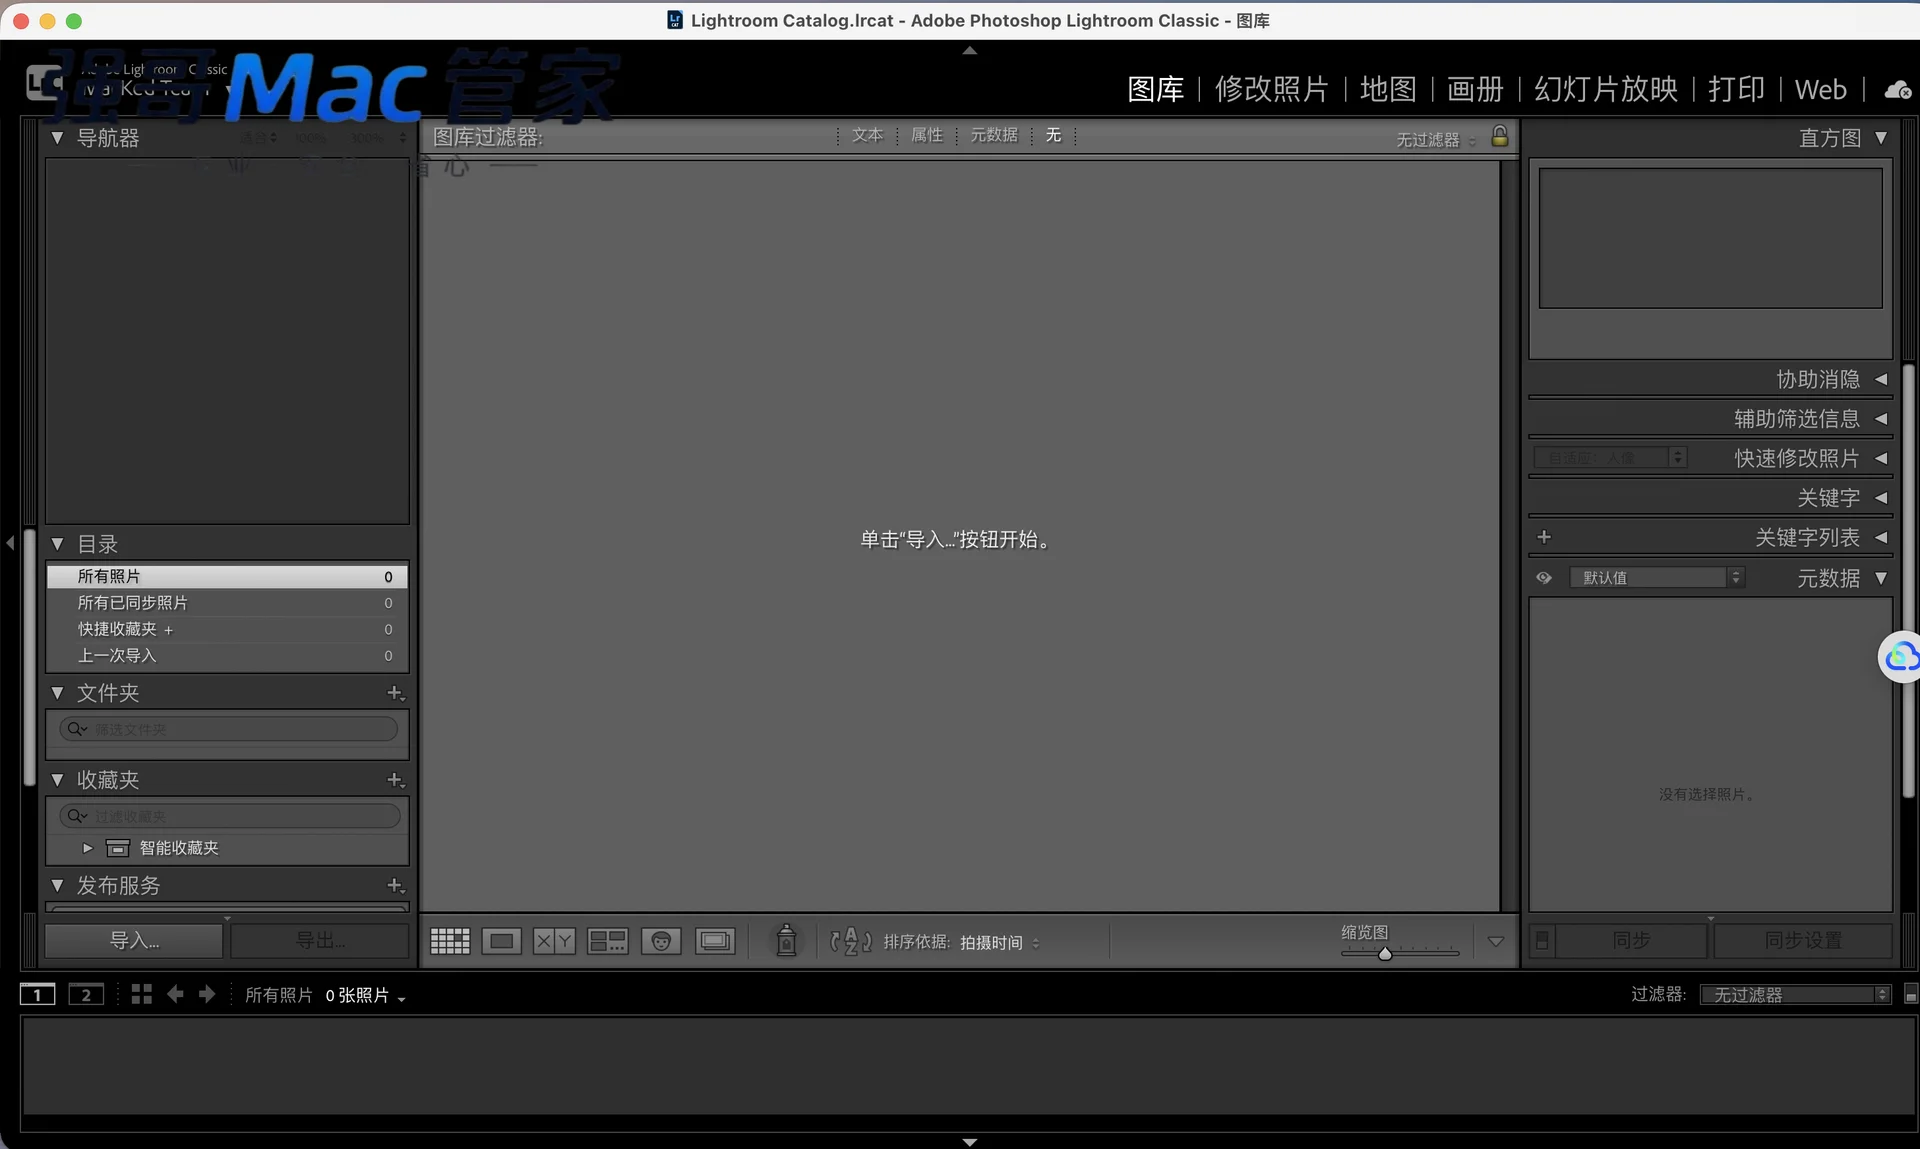The height and width of the screenshot is (1149, 1920).
Task: Switch to 修改照片 module
Action: point(1271,89)
